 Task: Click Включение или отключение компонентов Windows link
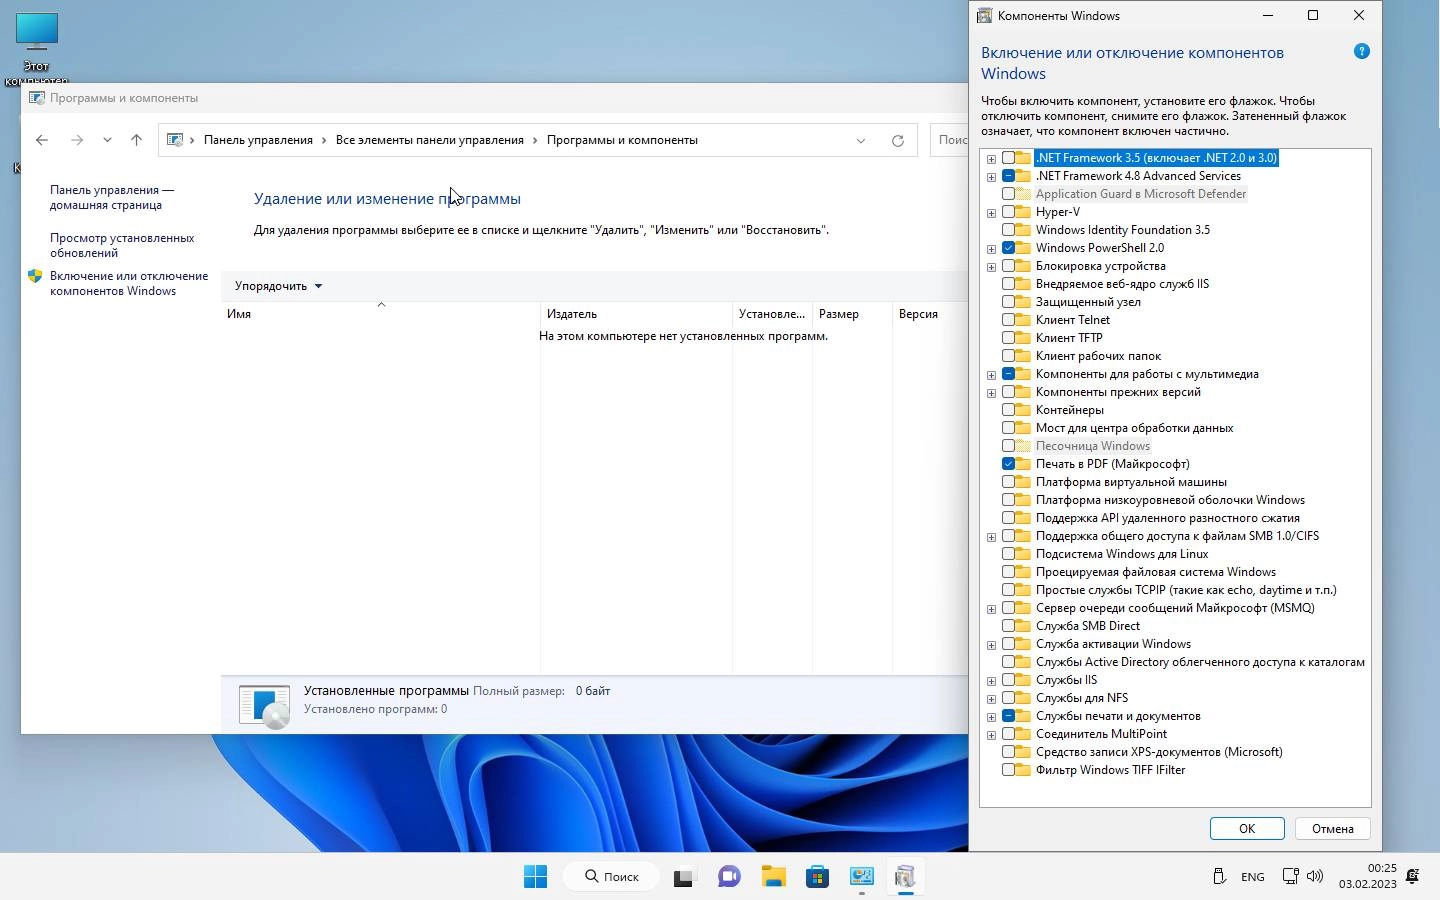coord(129,283)
